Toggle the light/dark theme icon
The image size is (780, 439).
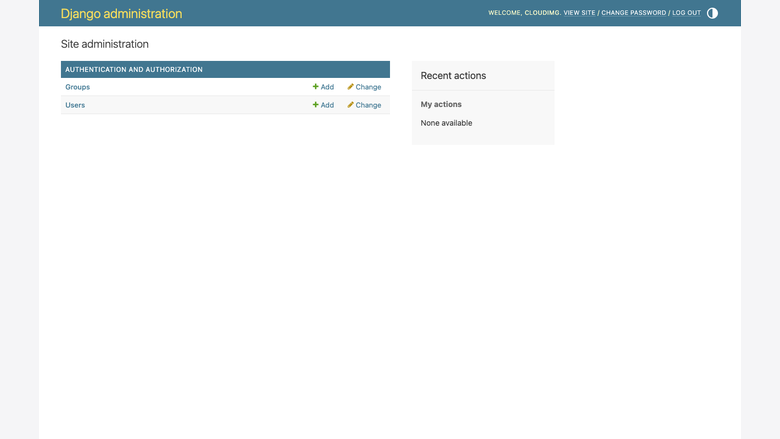(x=712, y=13)
